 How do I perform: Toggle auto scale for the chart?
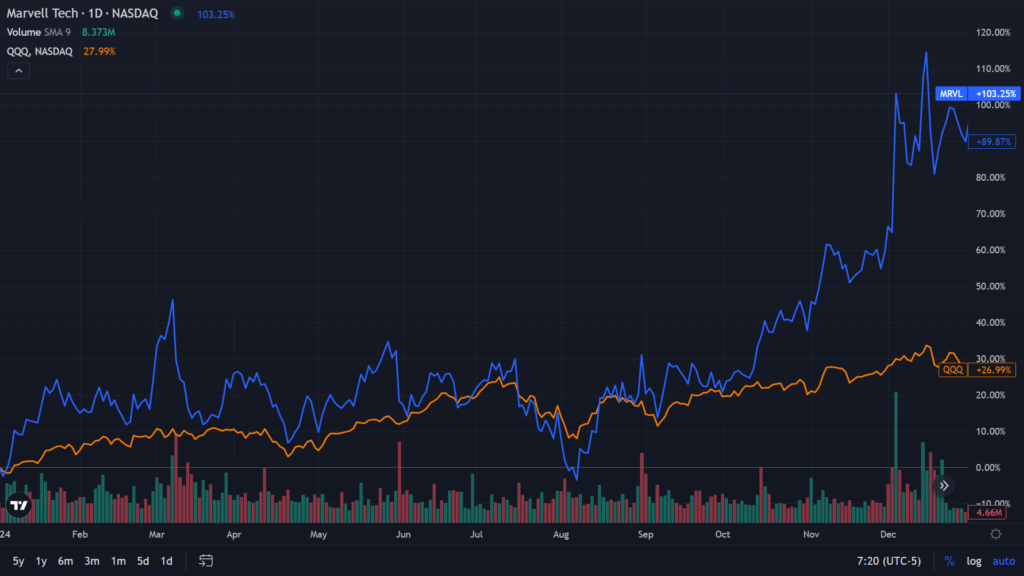(x=1003, y=561)
